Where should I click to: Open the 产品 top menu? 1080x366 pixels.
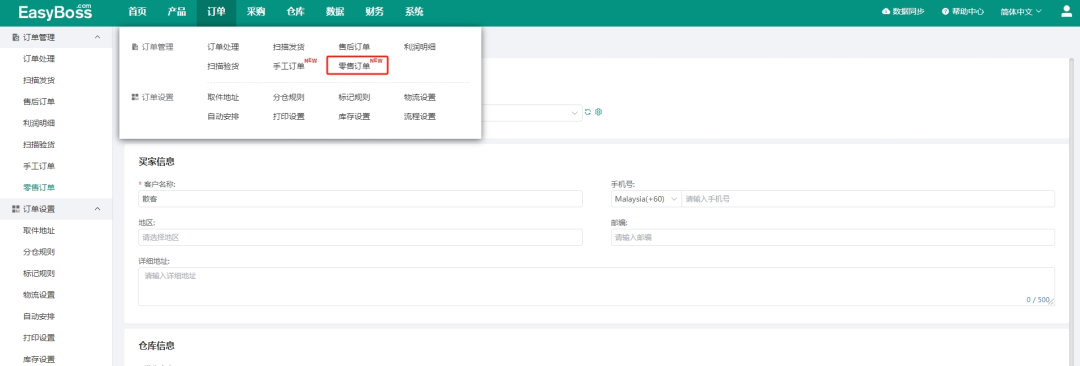(176, 12)
